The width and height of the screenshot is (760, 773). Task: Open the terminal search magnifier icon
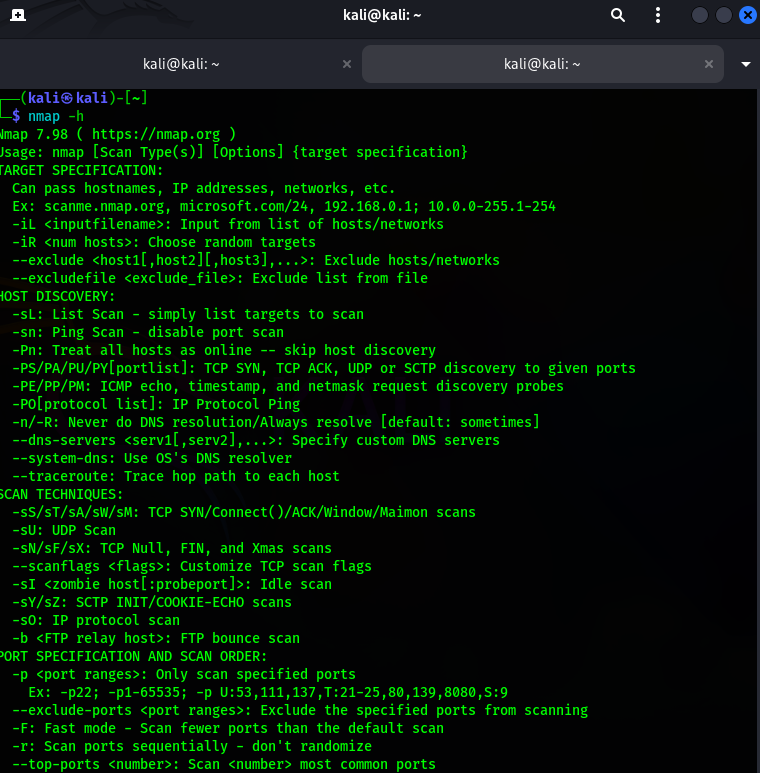(618, 16)
